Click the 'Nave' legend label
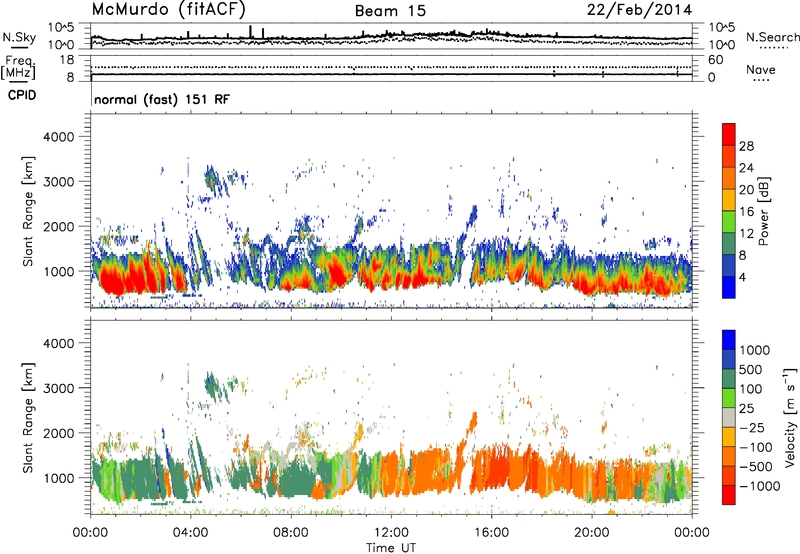Image resolution: width=800 pixels, height=554 pixels. 761,69
